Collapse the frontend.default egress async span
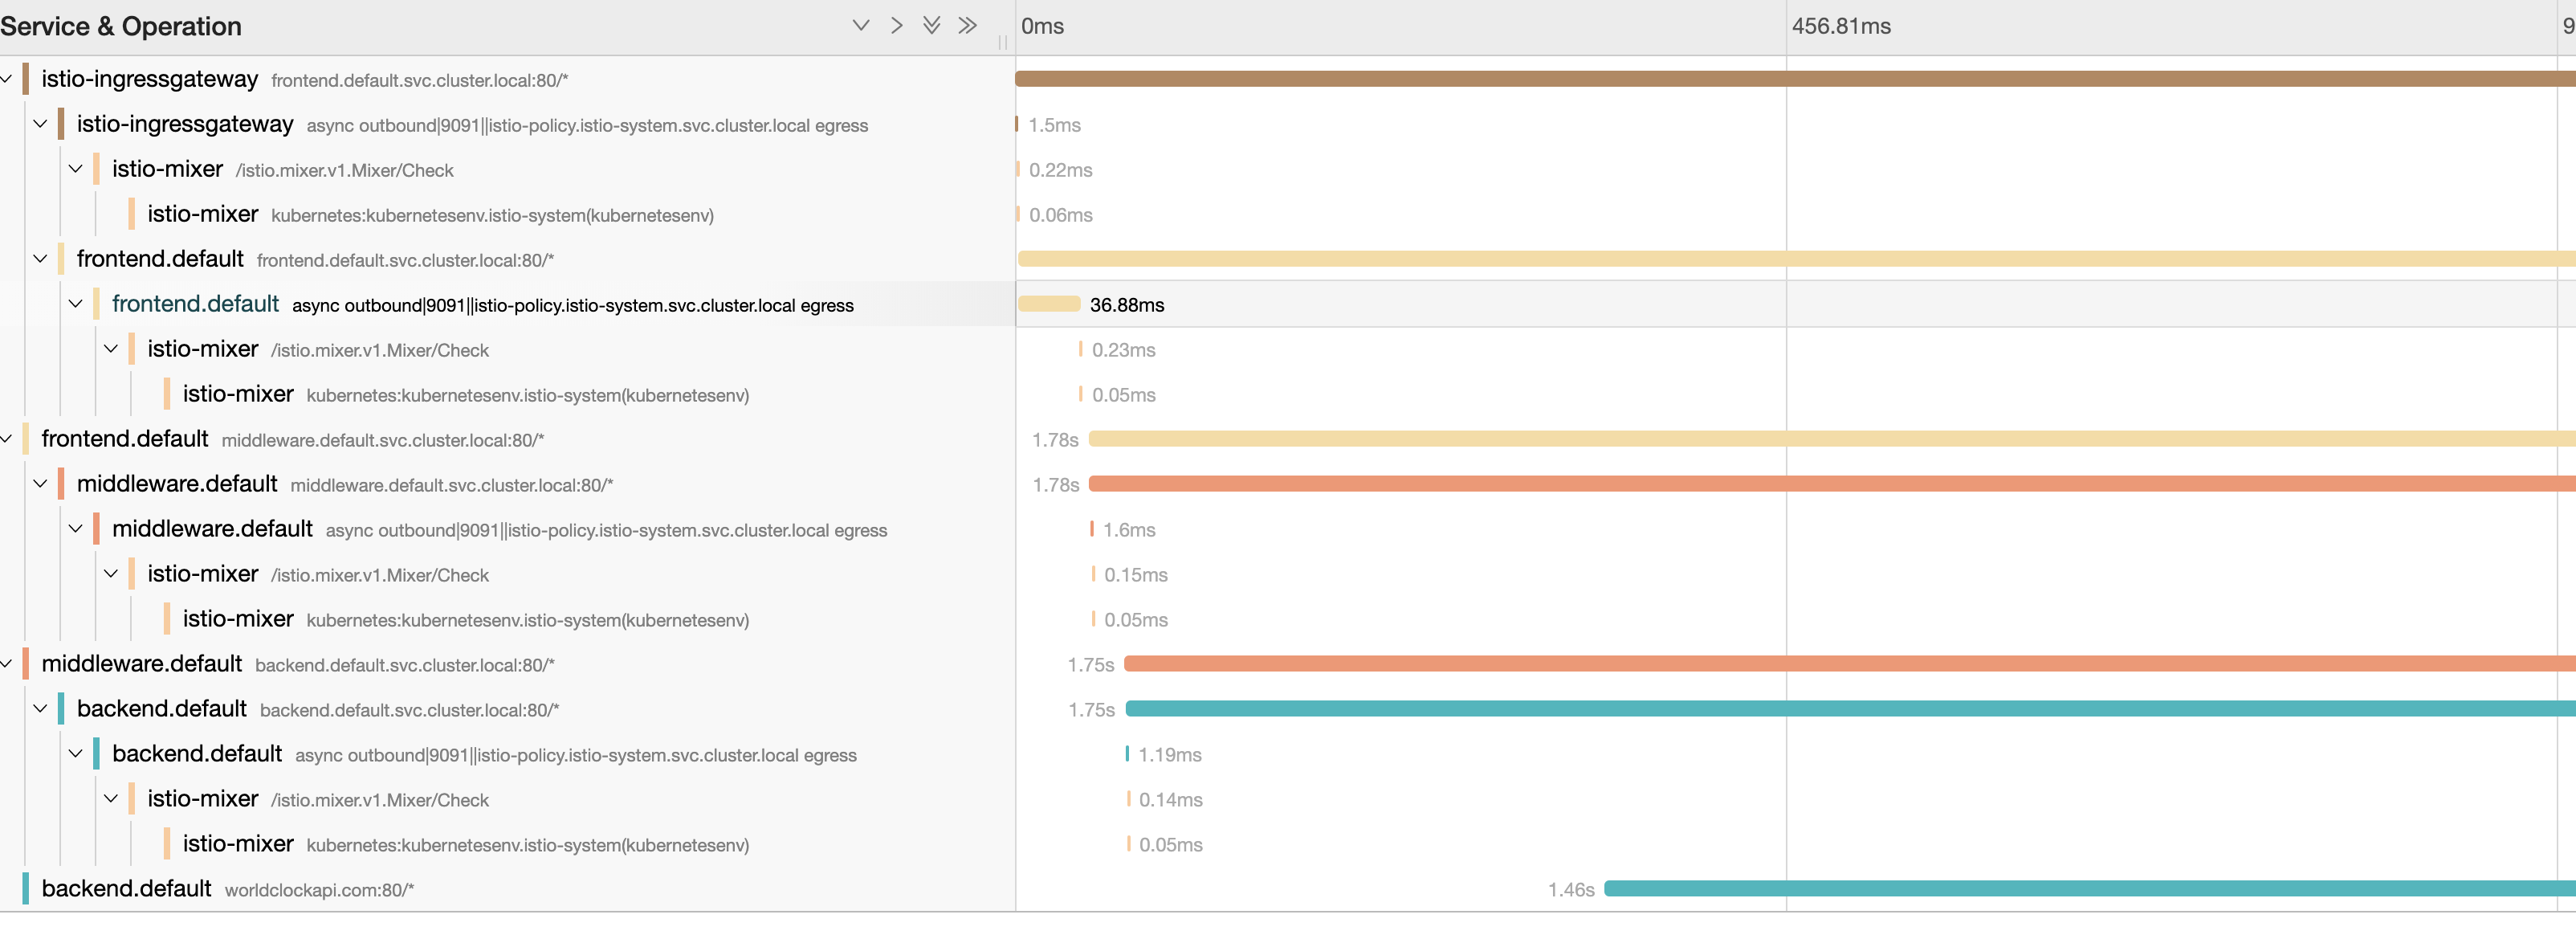 (76, 303)
